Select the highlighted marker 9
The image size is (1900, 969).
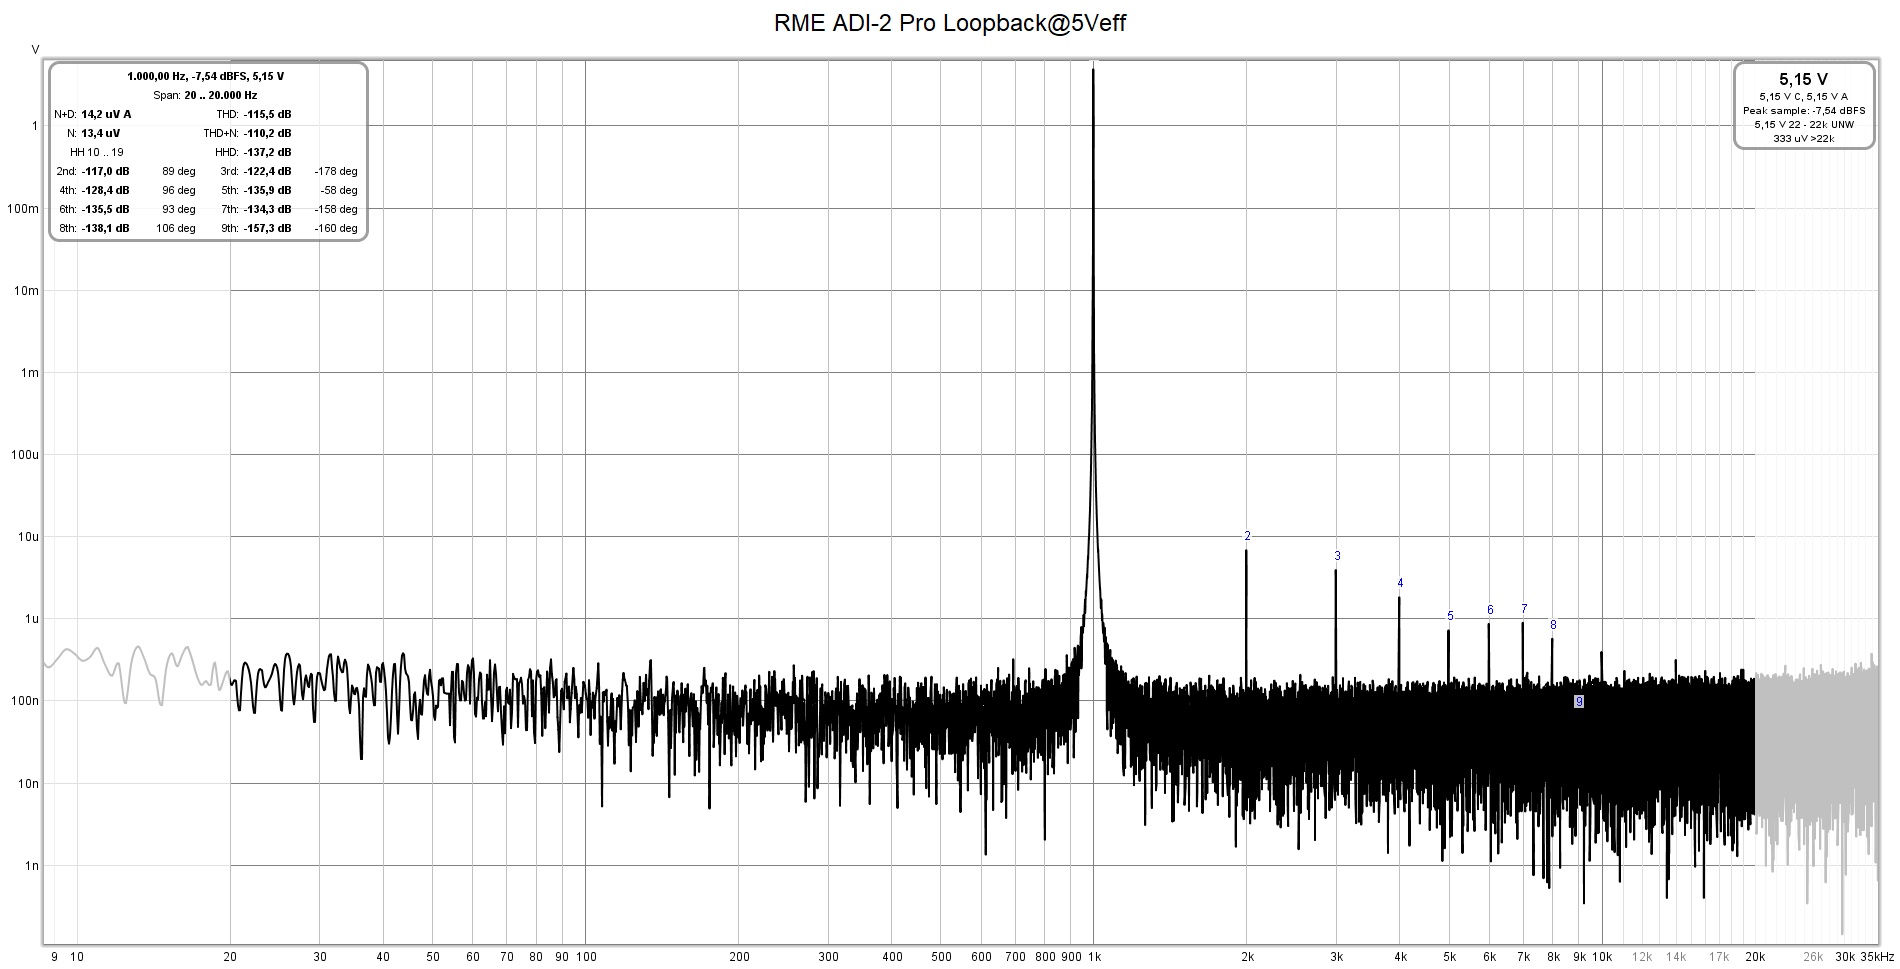[x=1580, y=703]
